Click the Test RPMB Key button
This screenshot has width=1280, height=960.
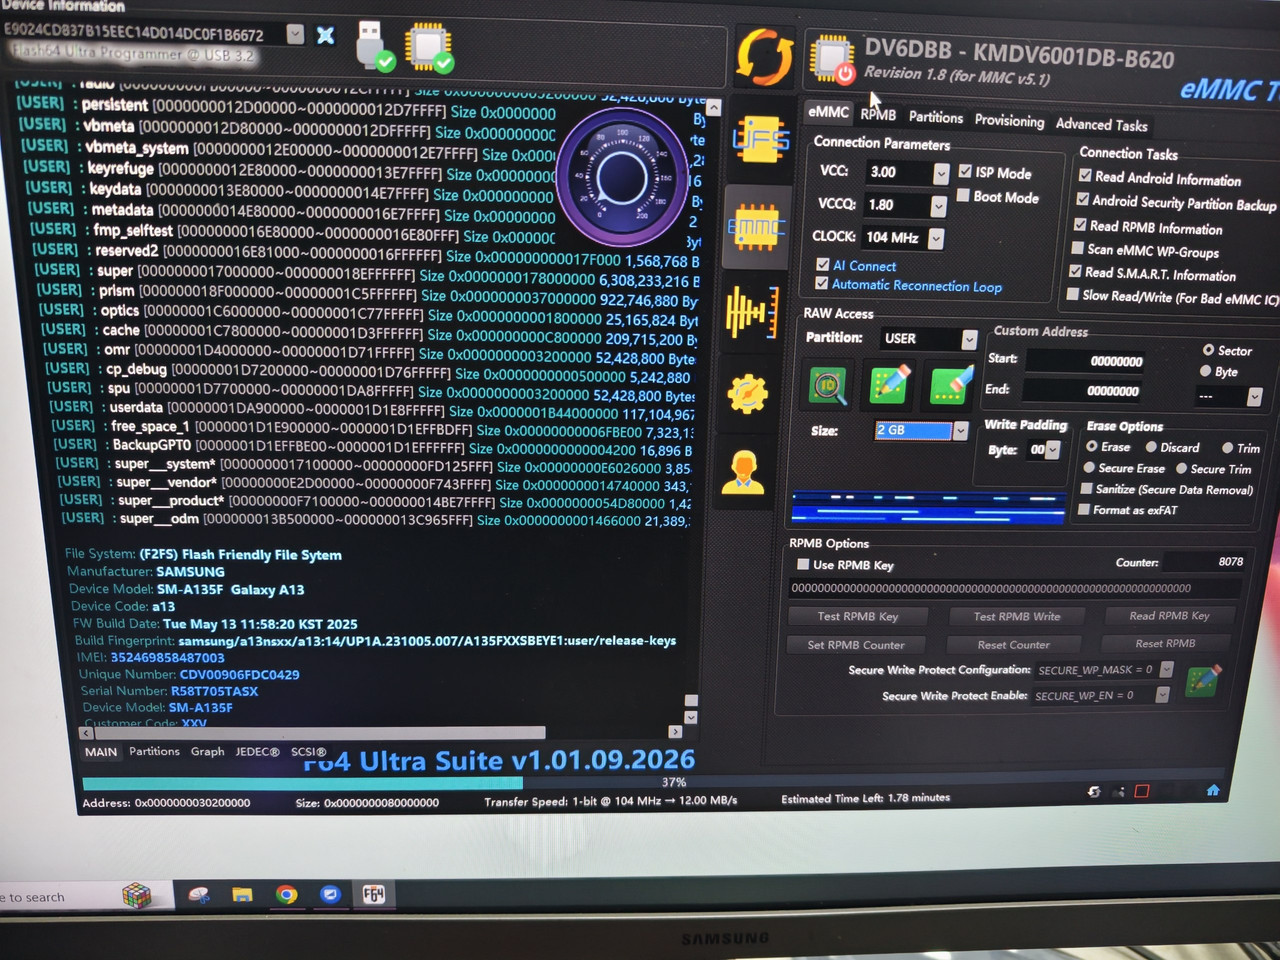tap(858, 617)
